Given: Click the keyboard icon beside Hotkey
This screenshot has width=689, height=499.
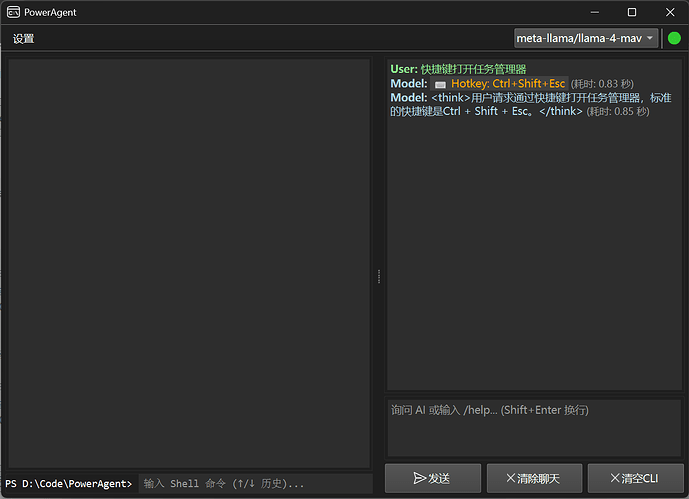Looking at the screenshot, I should [x=440, y=84].
